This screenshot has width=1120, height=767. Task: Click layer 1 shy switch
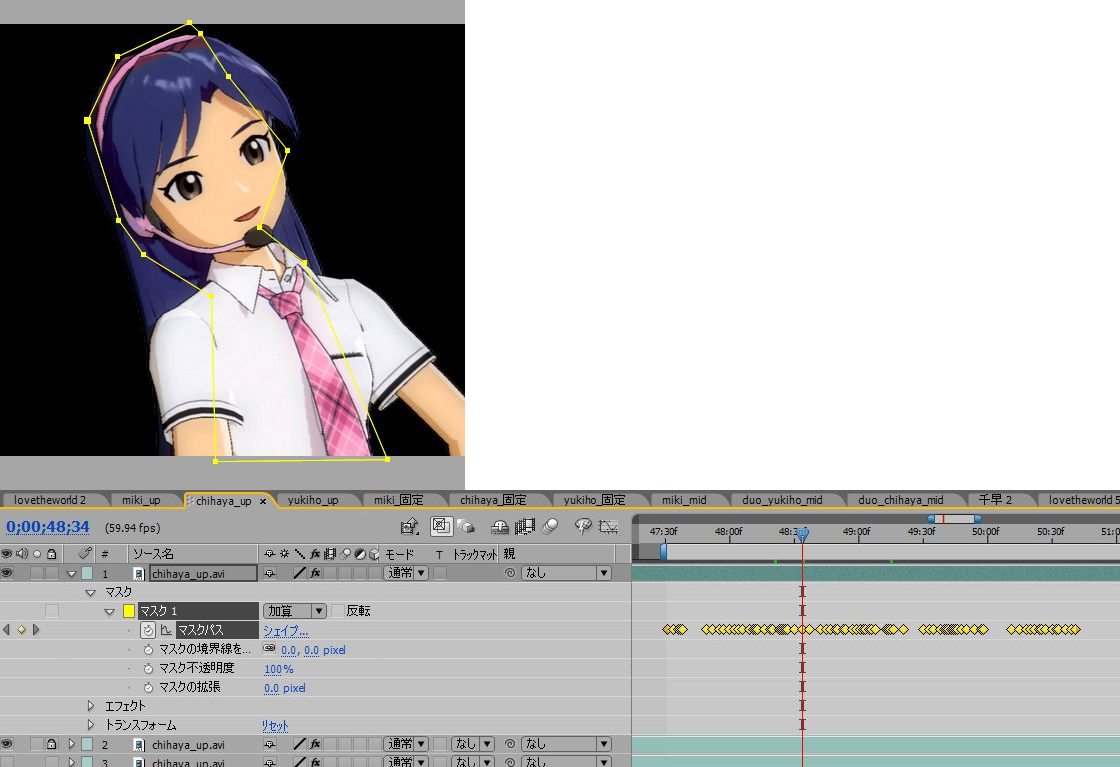(x=269, y=573)
